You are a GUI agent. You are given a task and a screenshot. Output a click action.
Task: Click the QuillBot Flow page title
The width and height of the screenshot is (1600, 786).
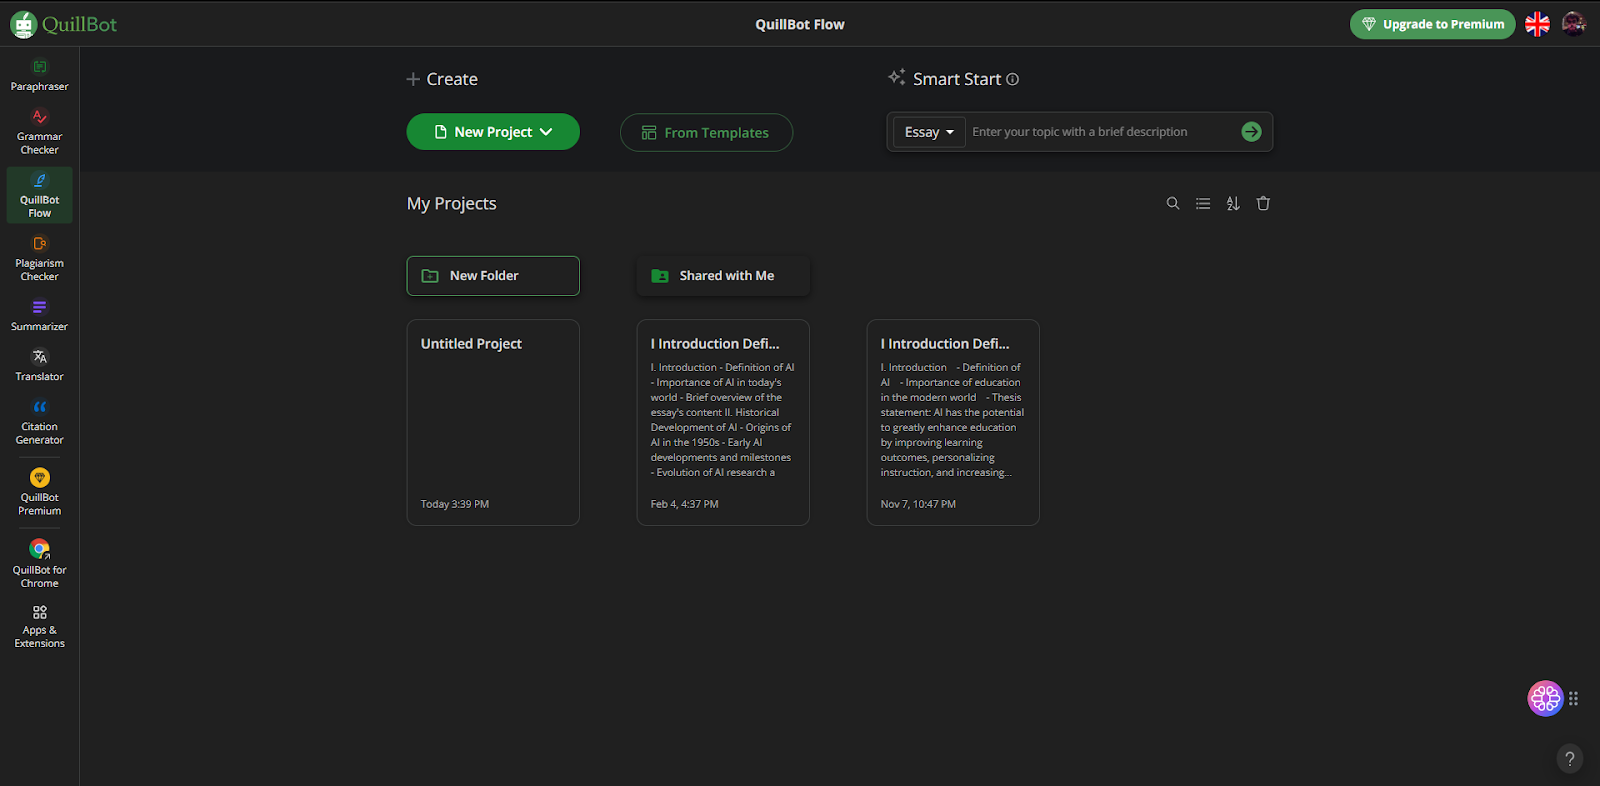click(x=800, y=24)
